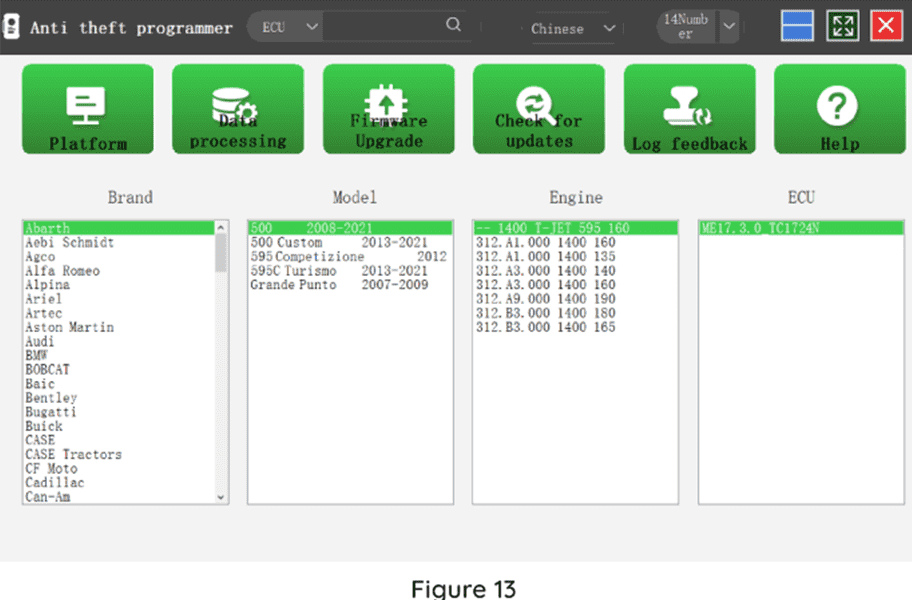Select ECU ME17.3.0_TC1724N
This screenshot has height=600, width=912.
[x=801, y=228]
